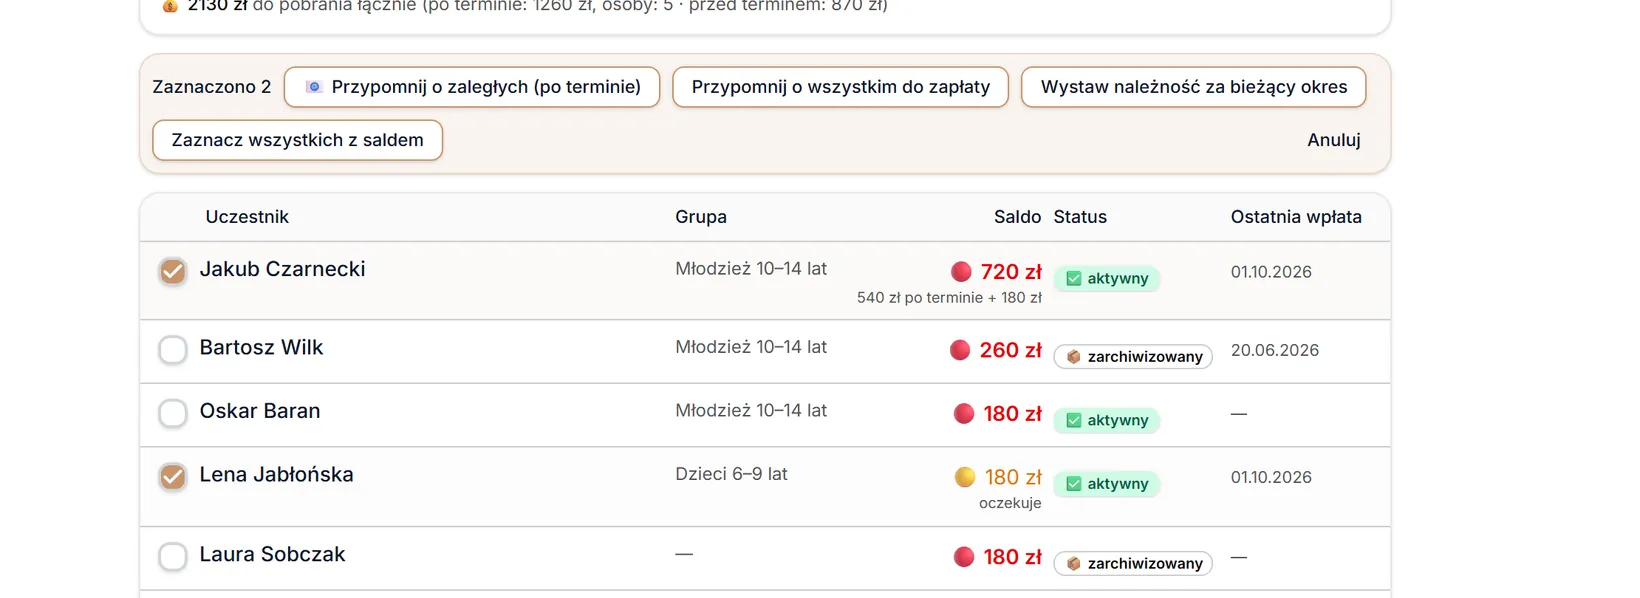Click the yellow pending dot for Lena Jabłońska
This screenshot has height=598, width=1640.
coord(965,477)
